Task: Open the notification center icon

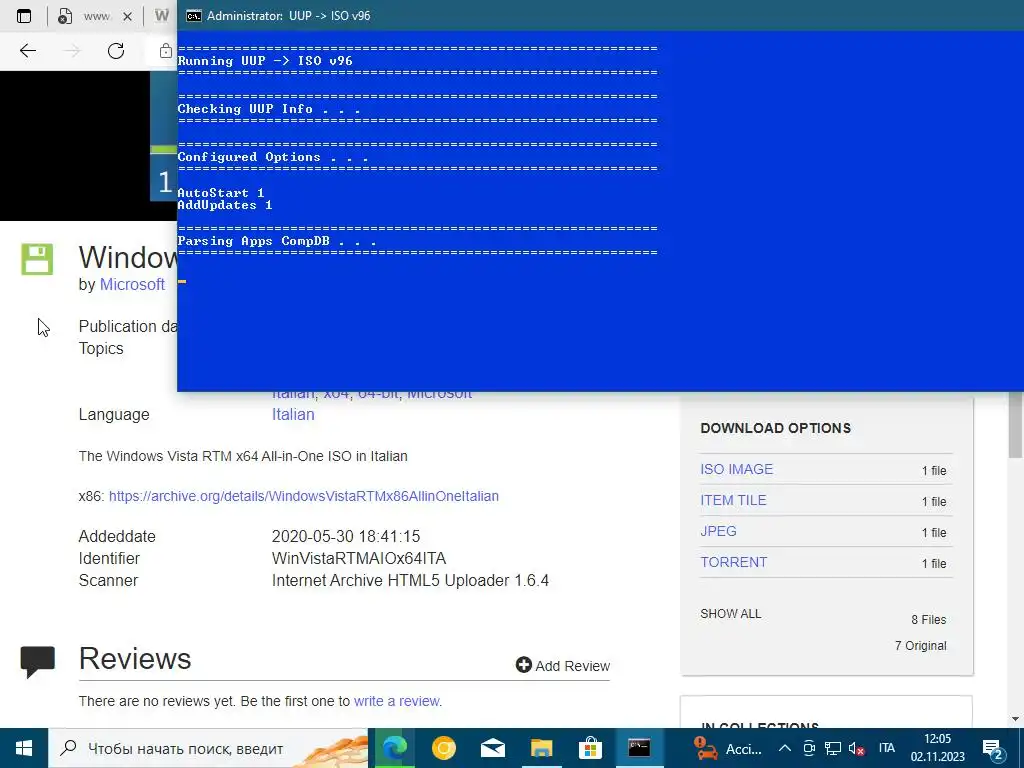Action: (993, 748)
